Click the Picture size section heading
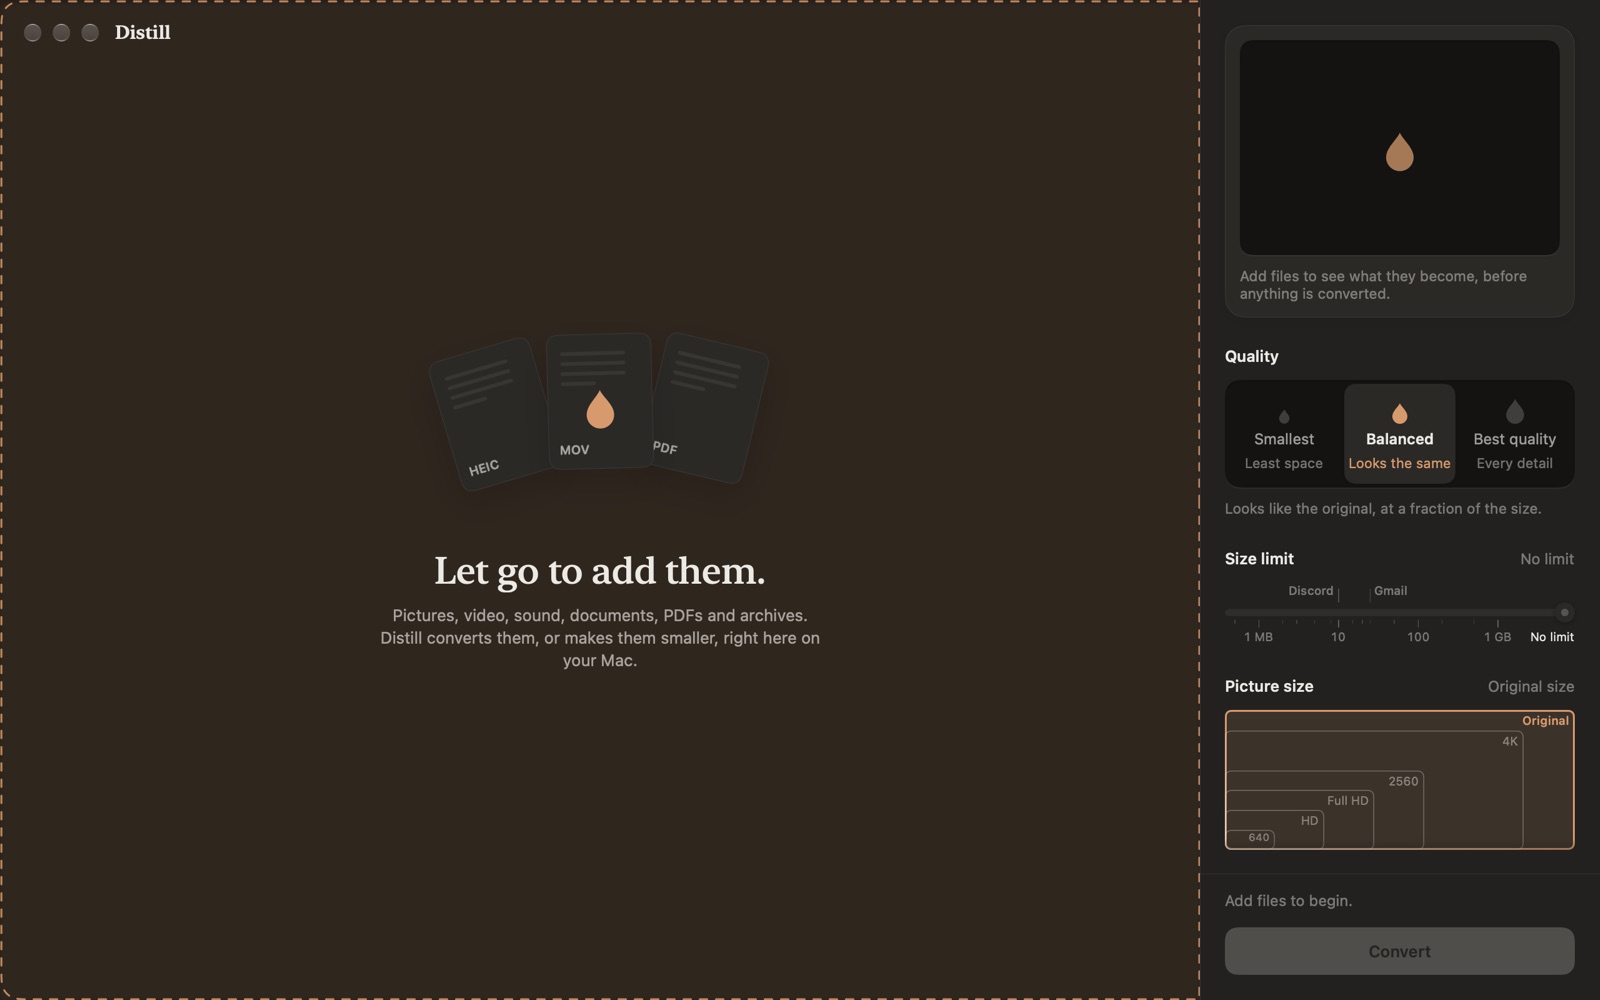Image resolution: width=1600 pixels, height=1000 pixels. (x=1269, y=686)
